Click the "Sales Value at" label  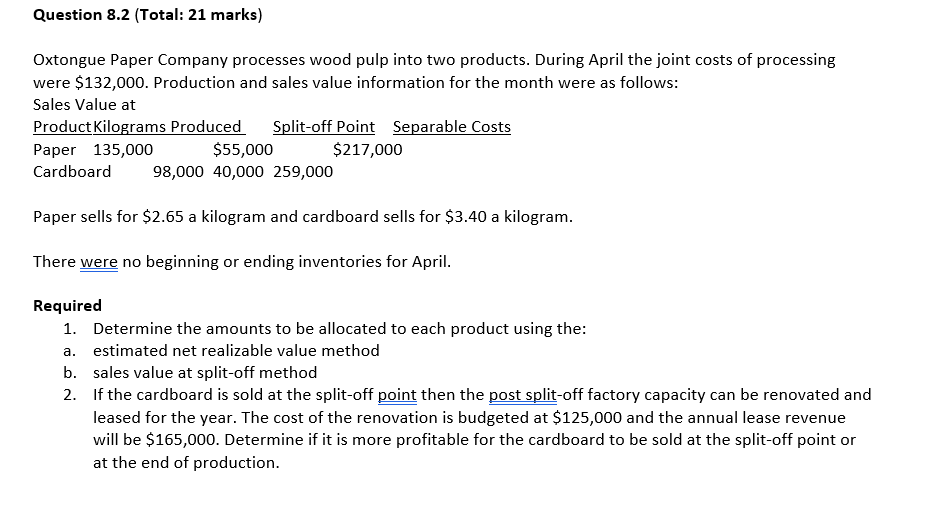point(84,104)
